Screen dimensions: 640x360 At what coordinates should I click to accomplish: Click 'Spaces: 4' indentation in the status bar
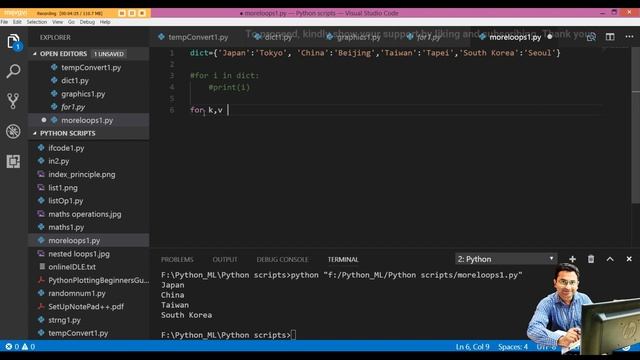pos(513,347)
